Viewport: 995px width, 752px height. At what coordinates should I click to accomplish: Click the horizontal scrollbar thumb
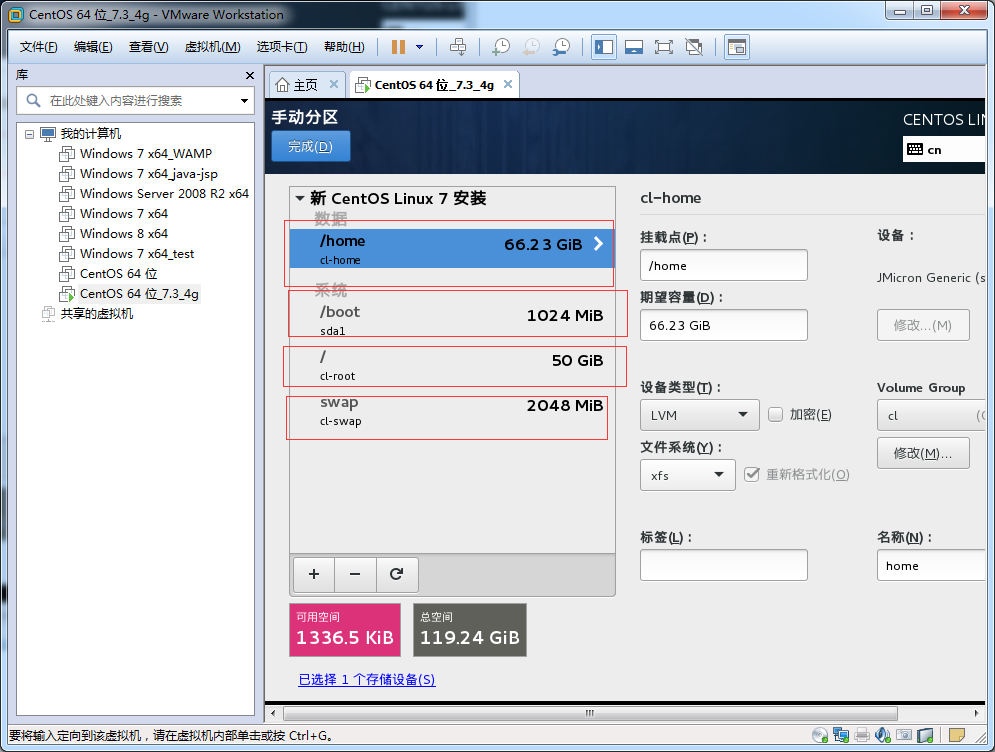tap(590, 713)
